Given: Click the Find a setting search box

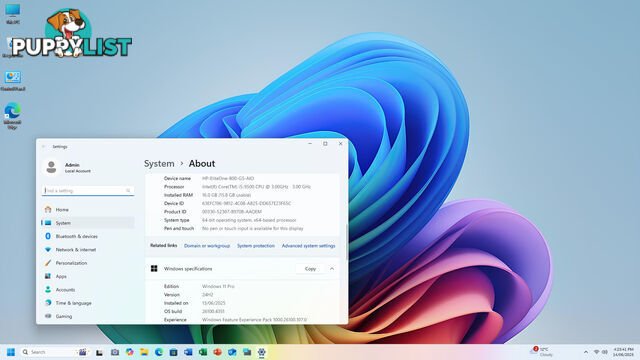Looking at the screenshot, I should tap(88, 191).
